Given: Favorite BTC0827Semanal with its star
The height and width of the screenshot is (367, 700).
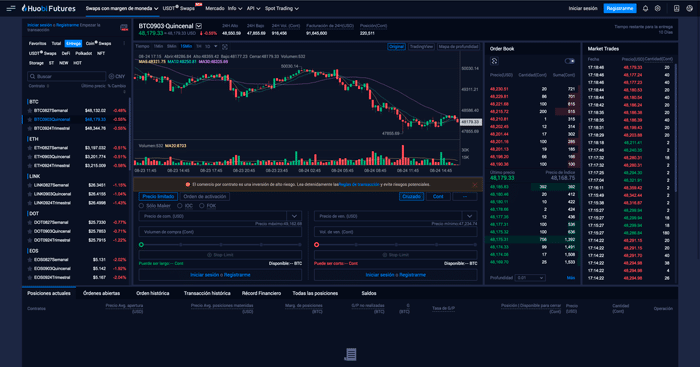Looking at the screenshot, I should [30, 110].
